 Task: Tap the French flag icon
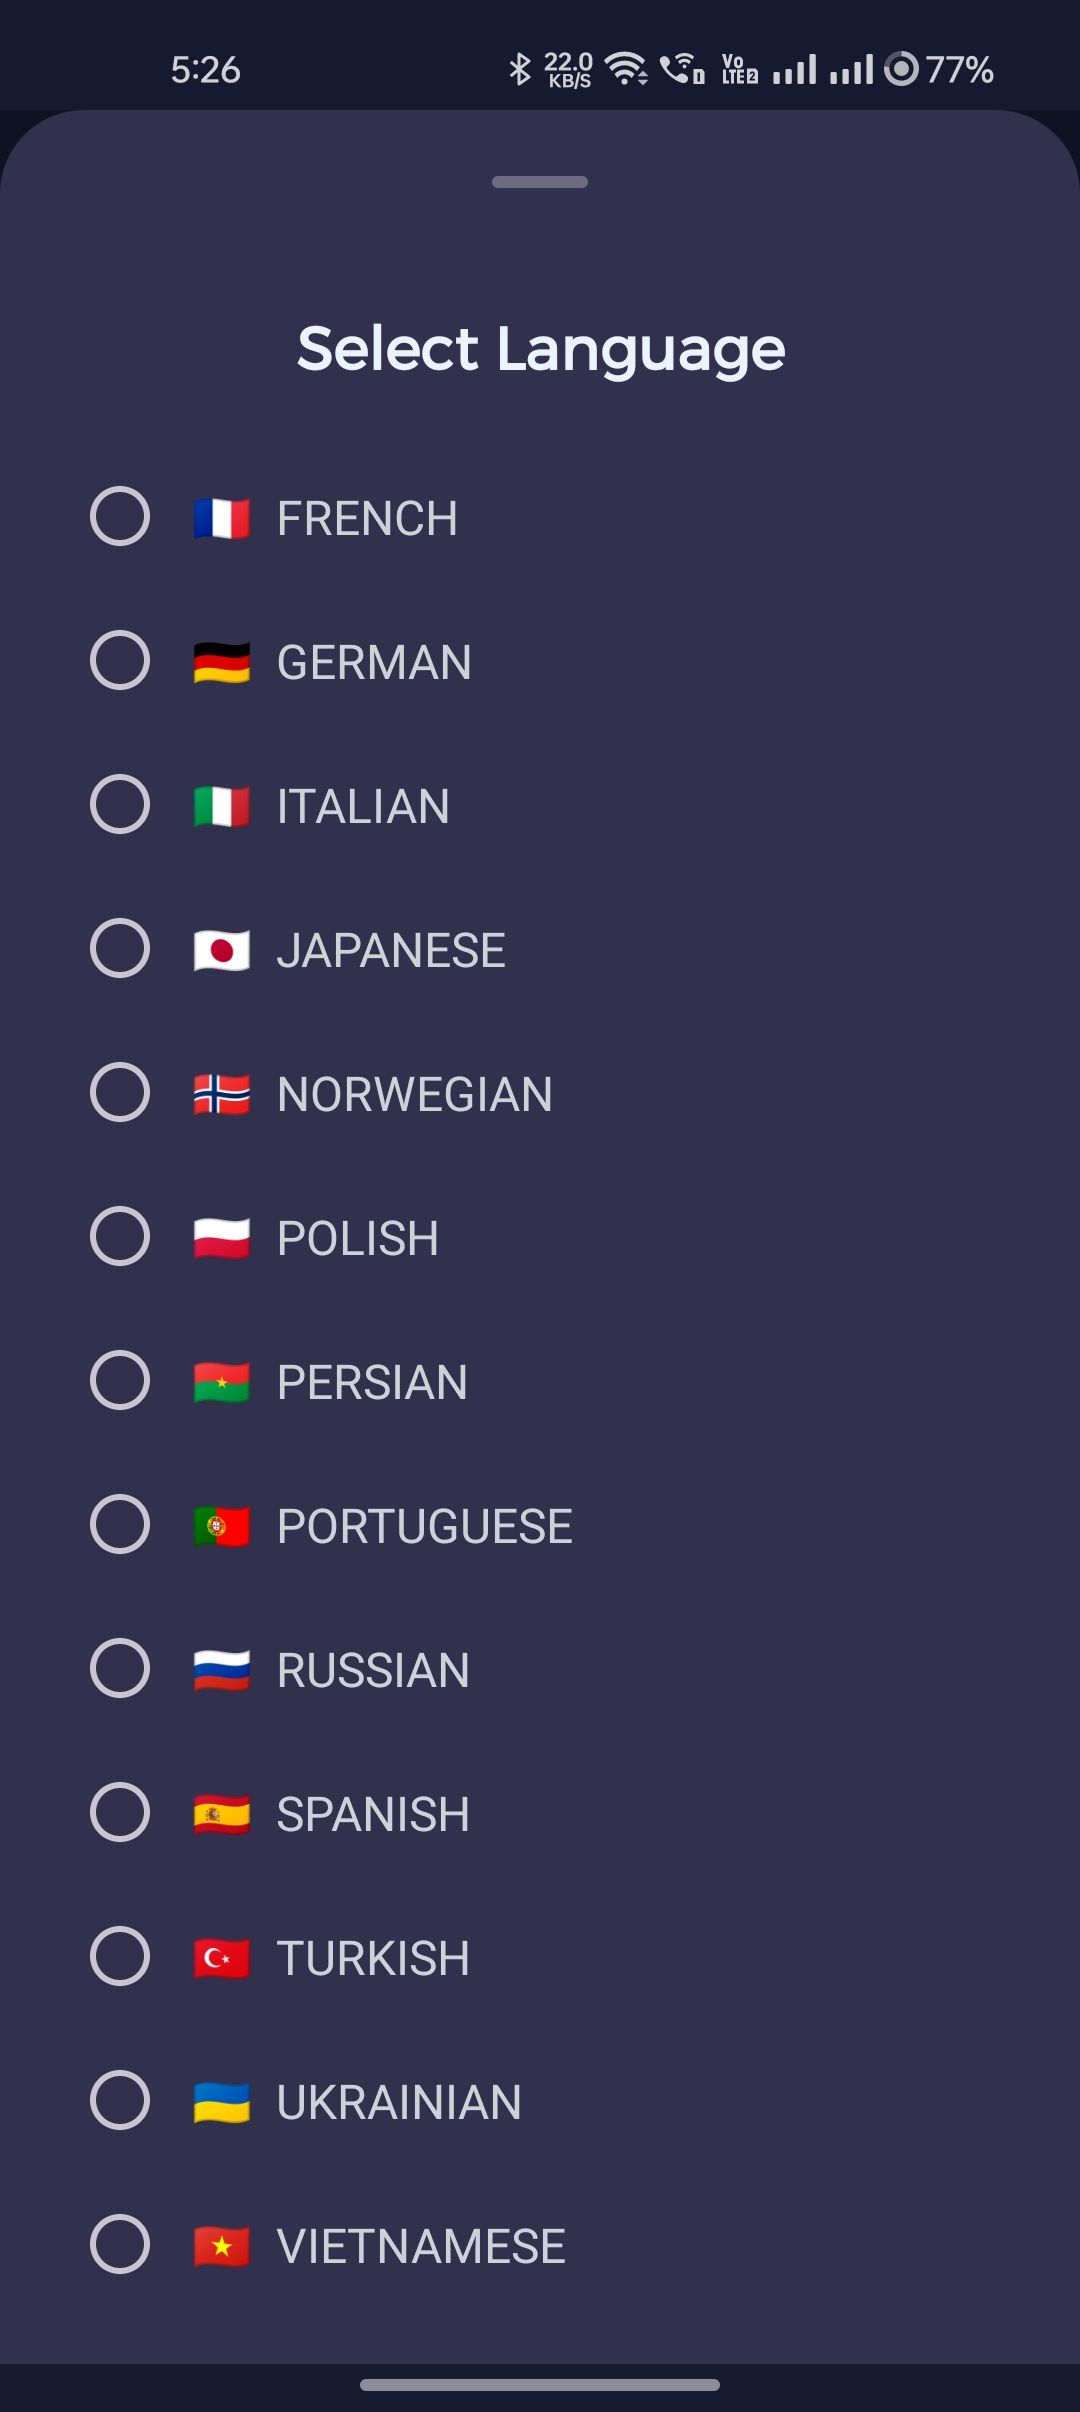(221, 518)
